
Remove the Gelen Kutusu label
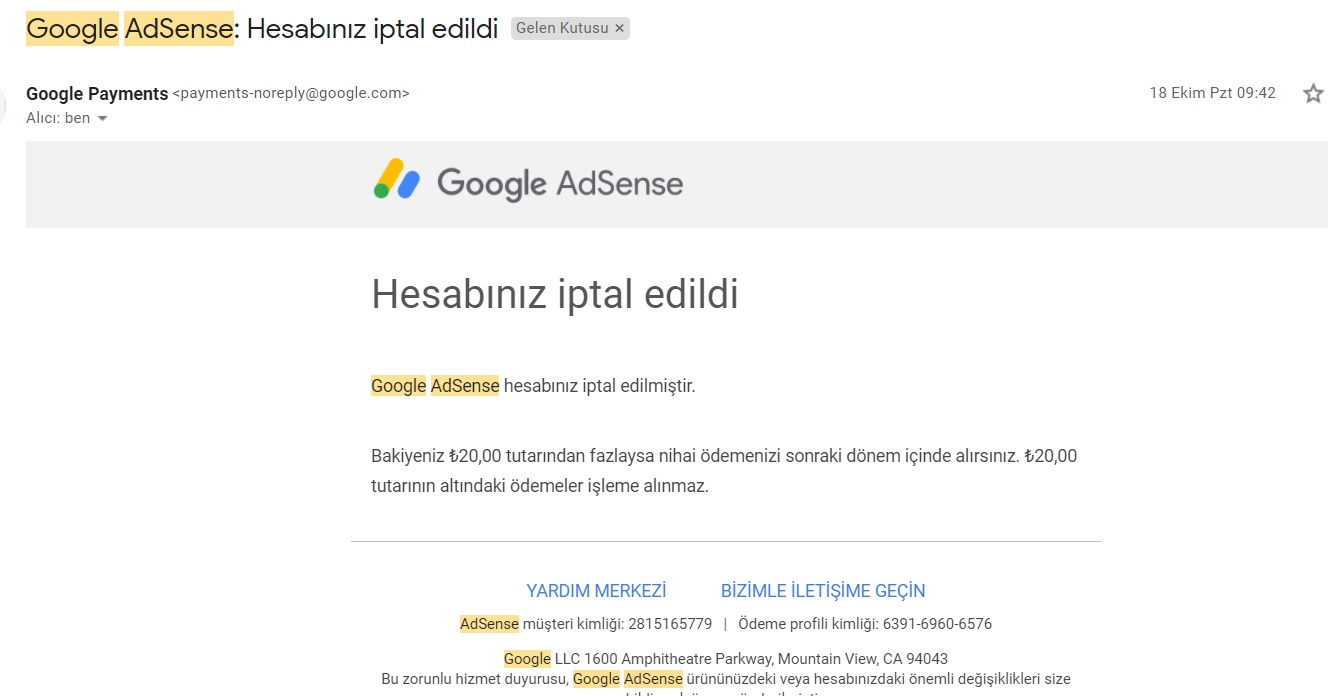click(619, 28)
